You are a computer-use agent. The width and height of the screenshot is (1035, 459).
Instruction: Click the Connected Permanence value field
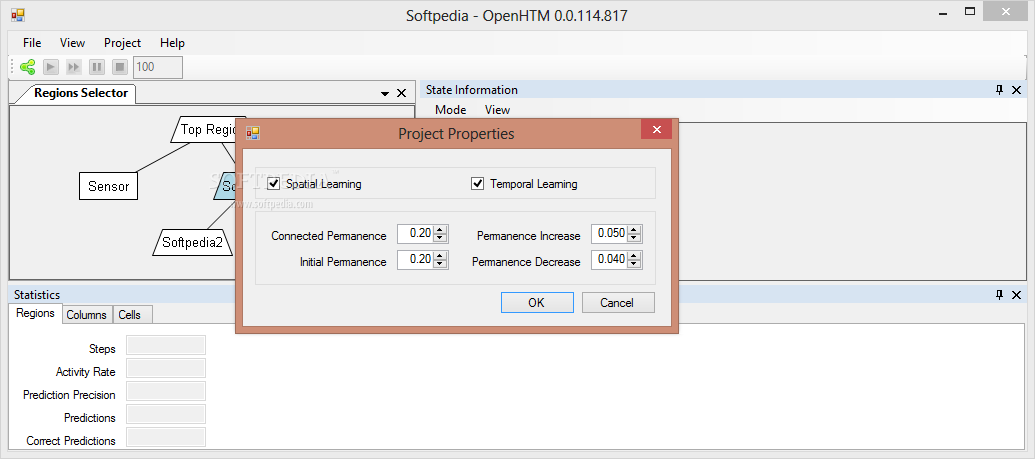pyautogui.click(x=416, y=233)
